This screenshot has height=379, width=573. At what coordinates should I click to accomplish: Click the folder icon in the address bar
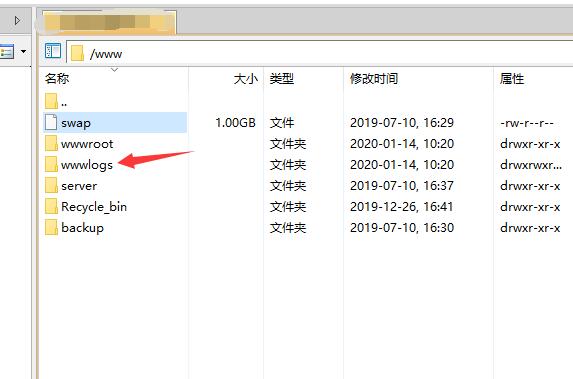point(77,53)
